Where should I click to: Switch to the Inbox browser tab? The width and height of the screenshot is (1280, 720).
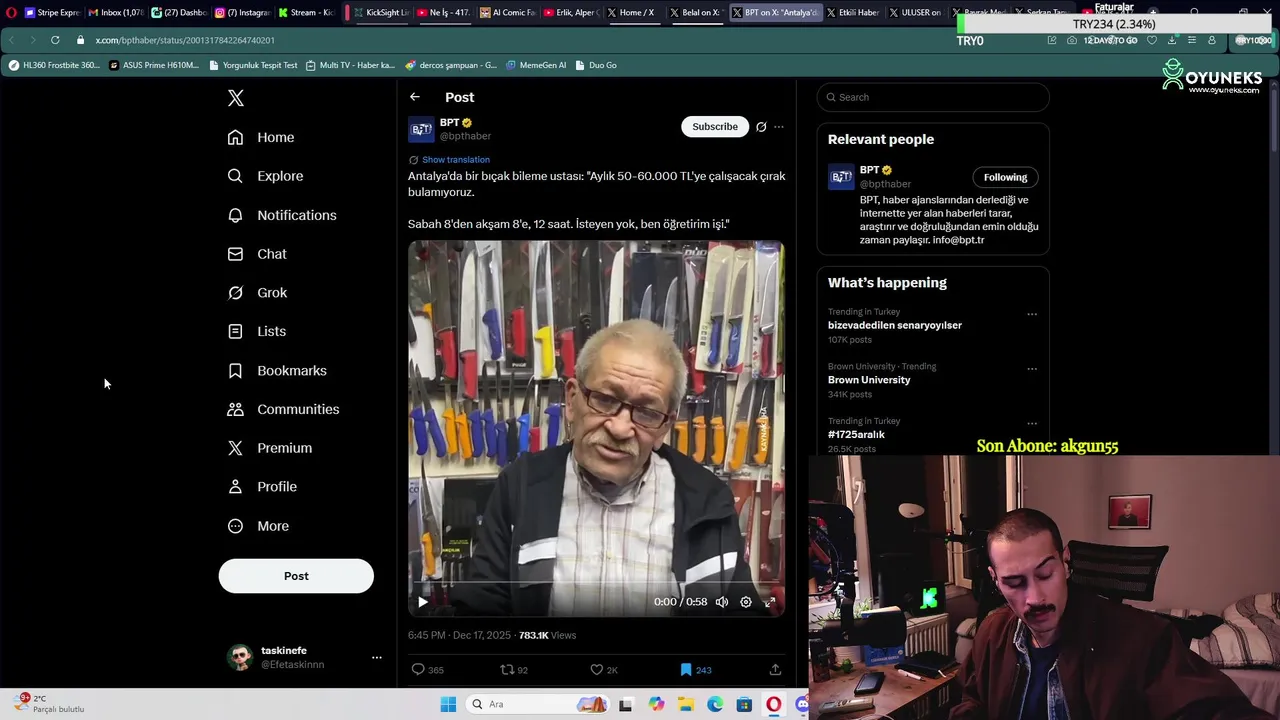pyautogui.click(x=115, y=12)
